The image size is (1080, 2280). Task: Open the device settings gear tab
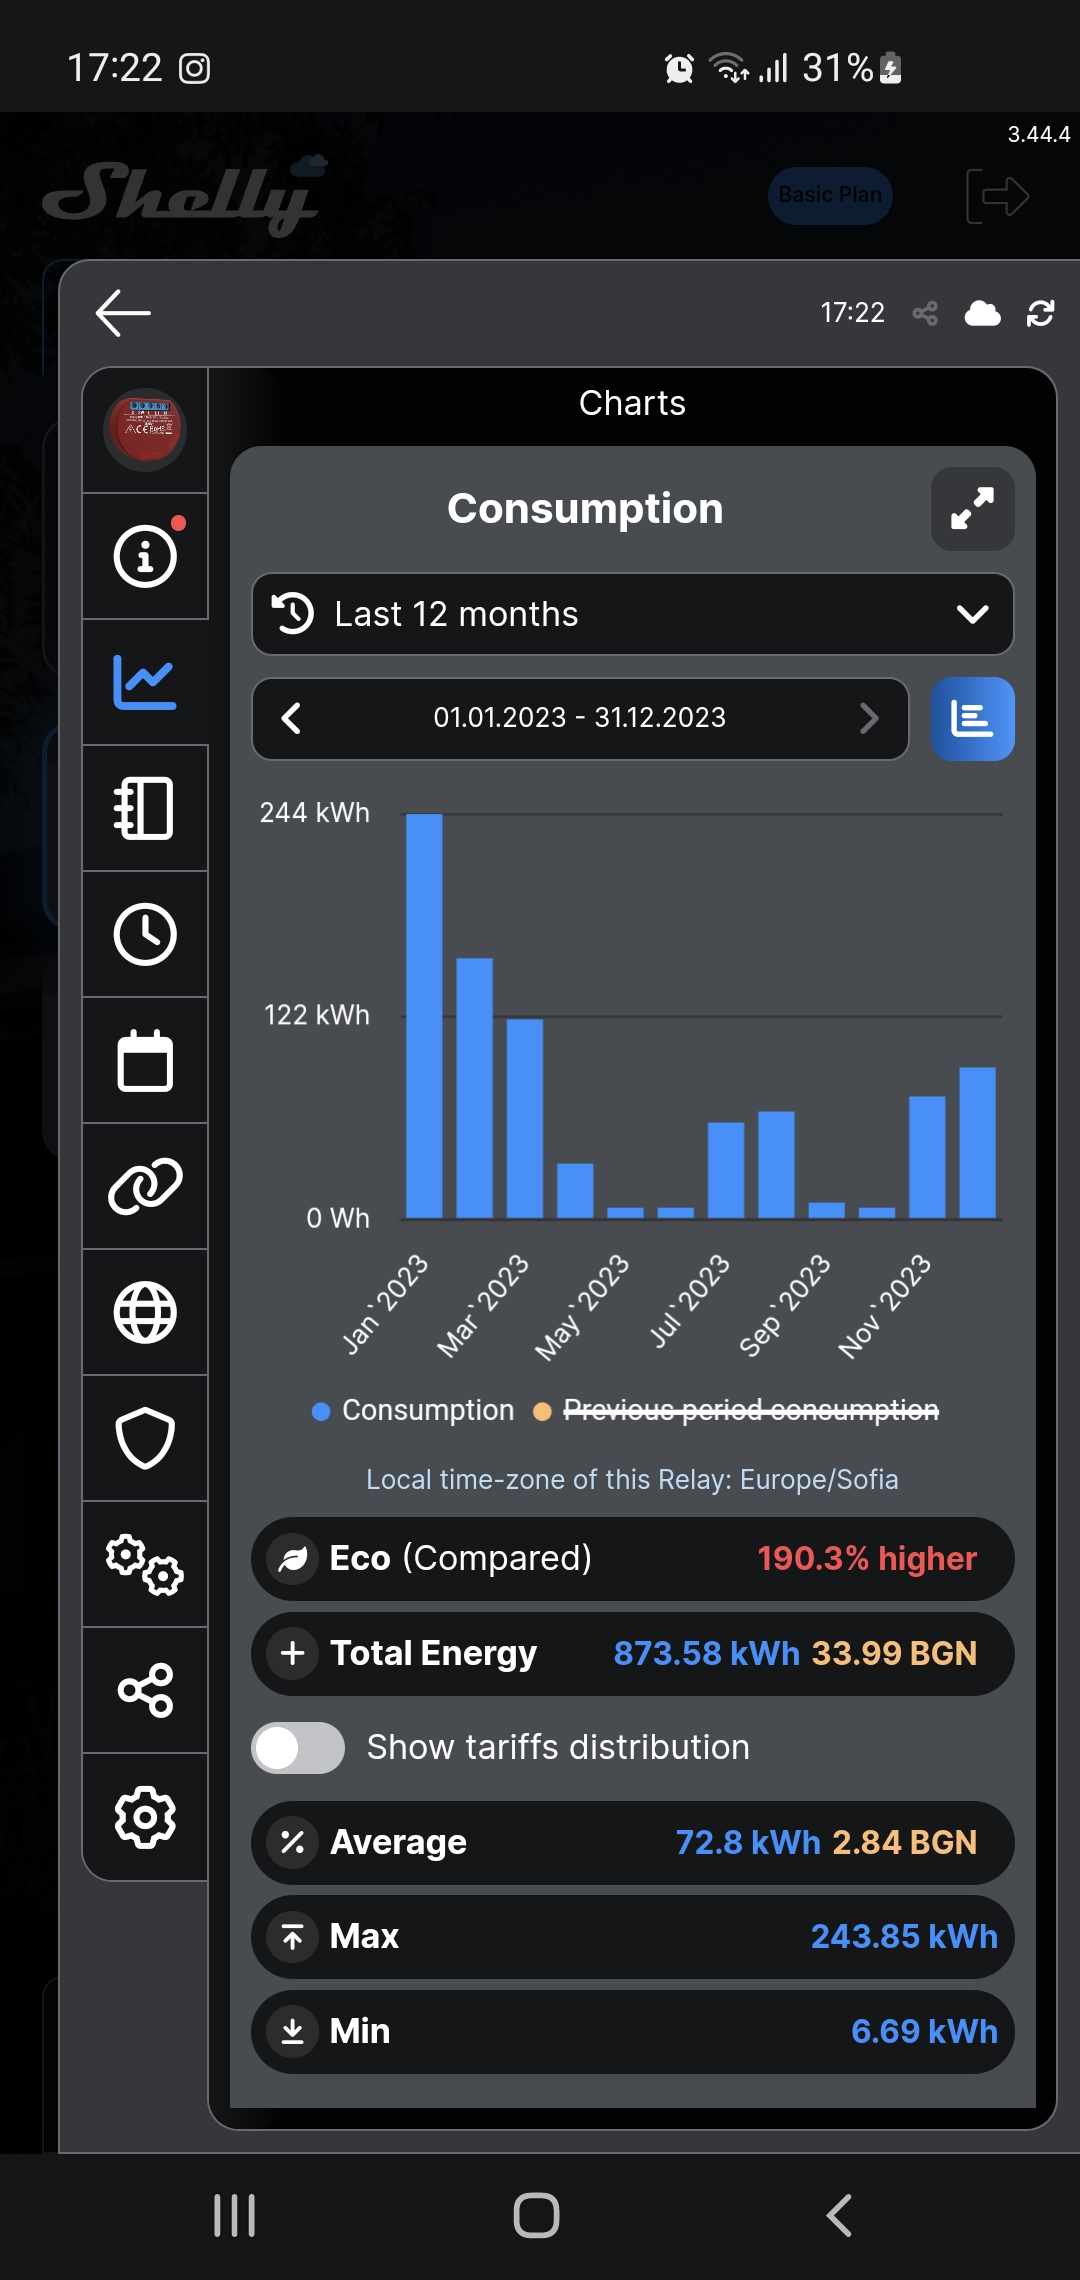point(145,1816)
